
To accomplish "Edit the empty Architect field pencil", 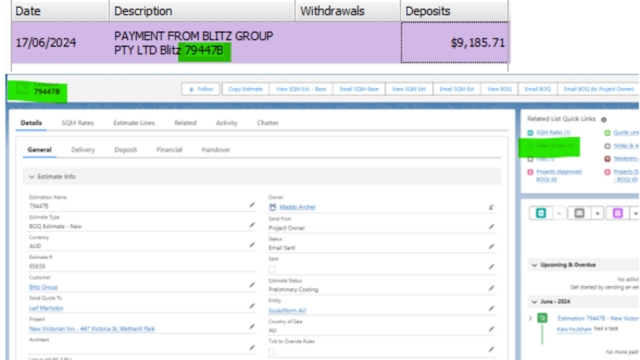I will 252,348.
